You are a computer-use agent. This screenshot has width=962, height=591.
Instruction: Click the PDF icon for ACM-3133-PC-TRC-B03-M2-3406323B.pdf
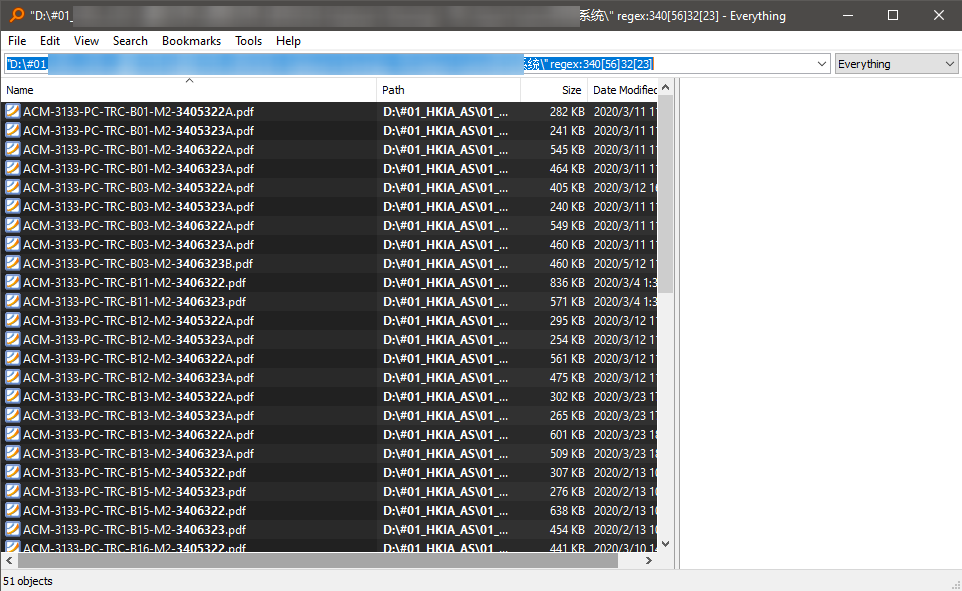point(12,263)
